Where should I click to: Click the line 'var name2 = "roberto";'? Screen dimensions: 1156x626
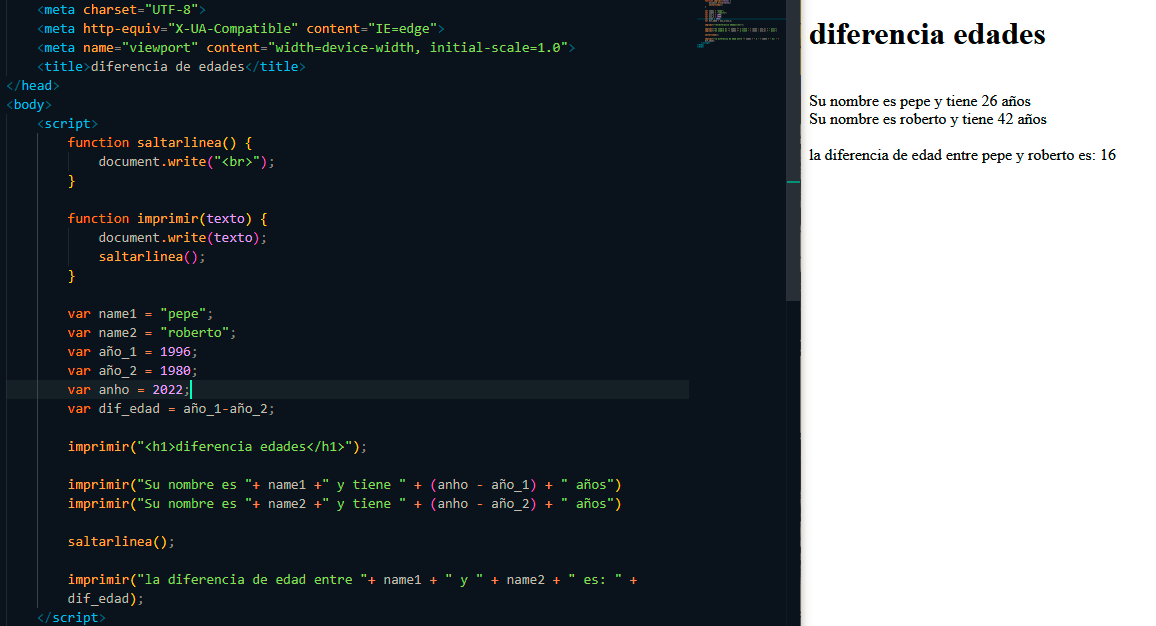(152, 333)
